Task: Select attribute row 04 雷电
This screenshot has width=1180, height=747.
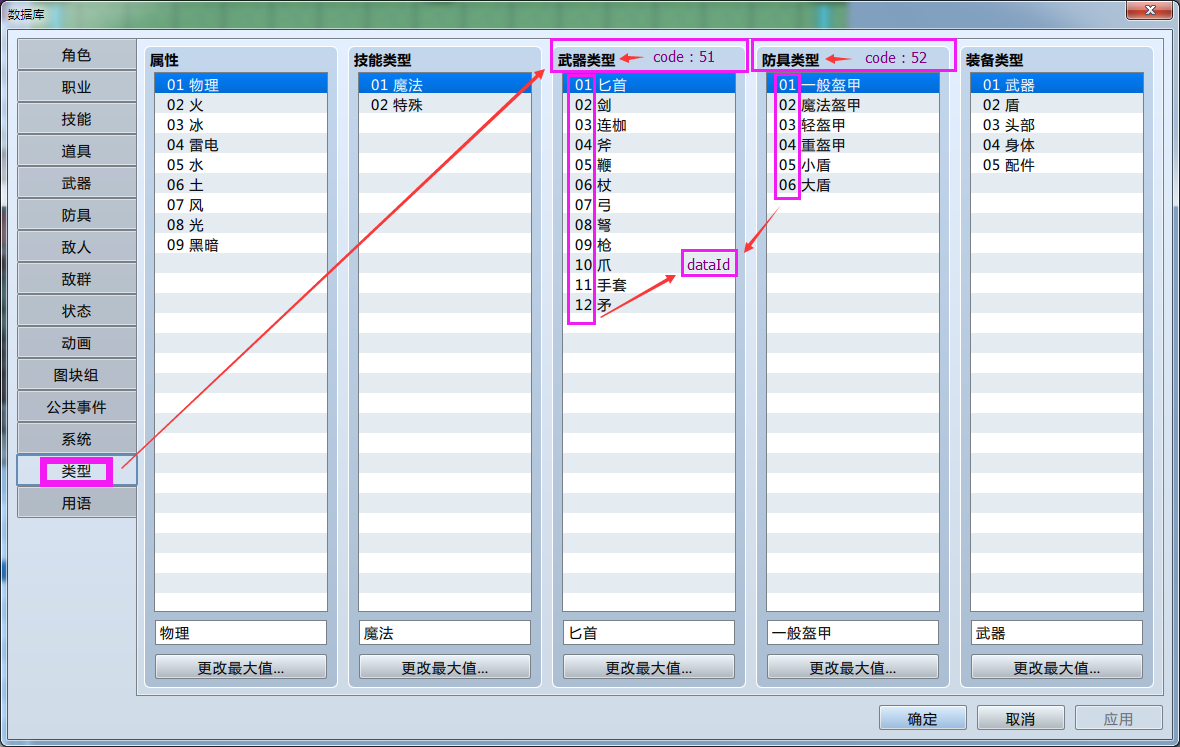Action: 241,144
